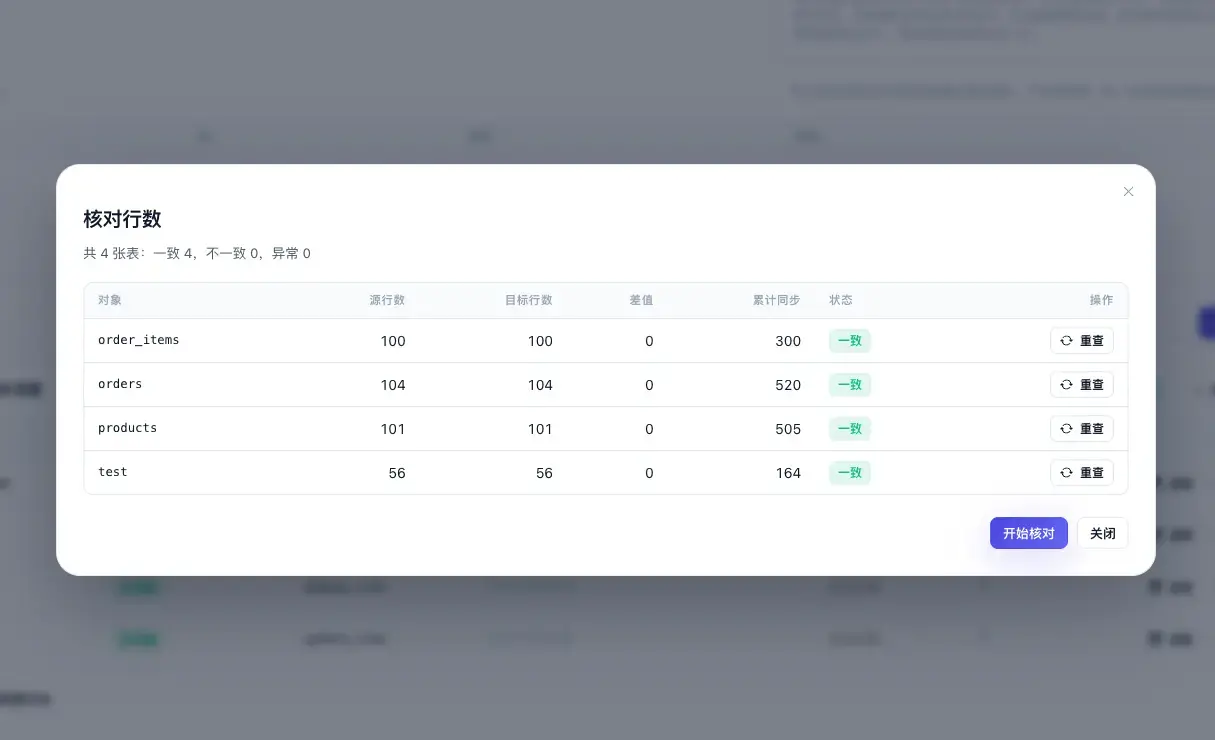Viewport: 1215px width, 740px height.
Task: Select the products table name
Action: (x=128, y=428)
